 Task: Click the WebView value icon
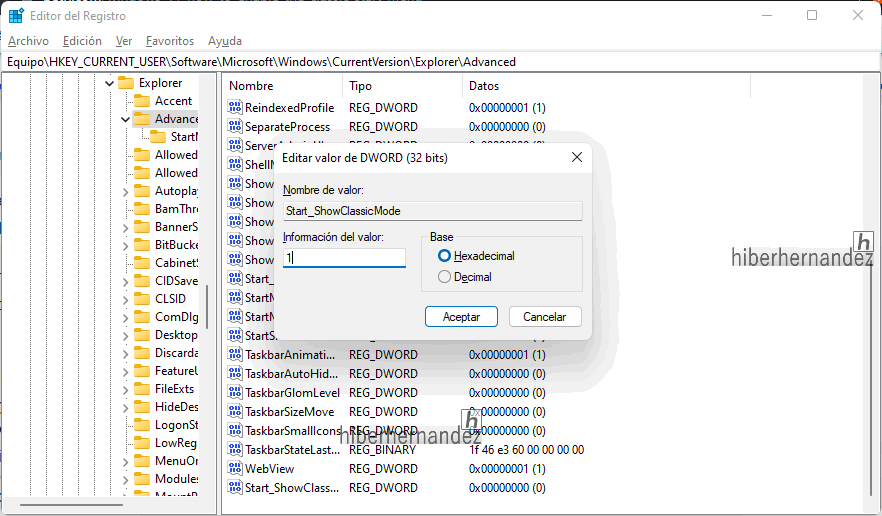235,468
